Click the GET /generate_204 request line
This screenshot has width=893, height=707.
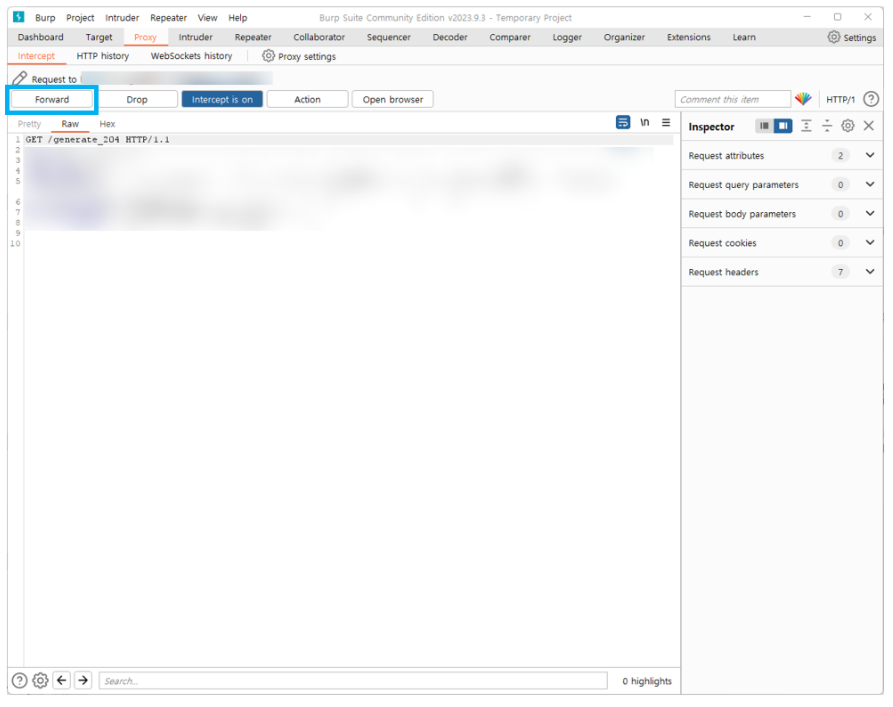(97, 140)
